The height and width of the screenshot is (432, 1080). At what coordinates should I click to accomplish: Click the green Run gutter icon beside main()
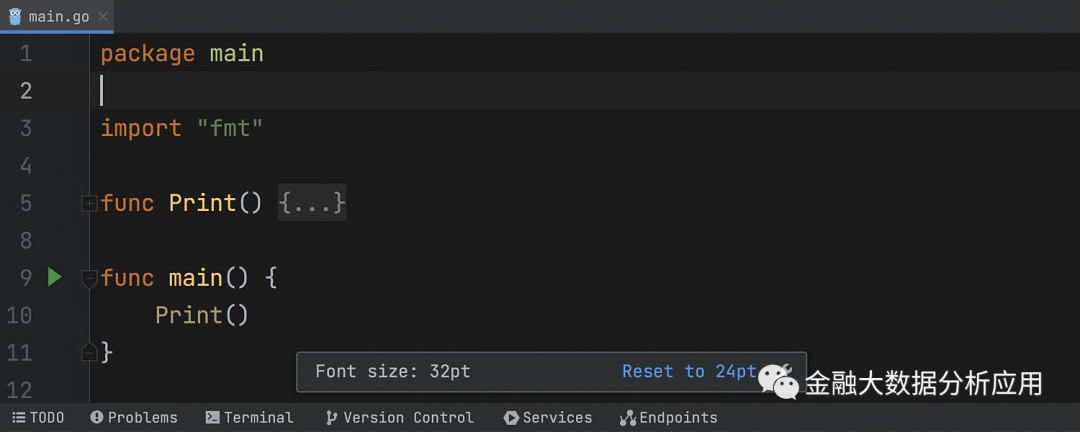[55, 277]
